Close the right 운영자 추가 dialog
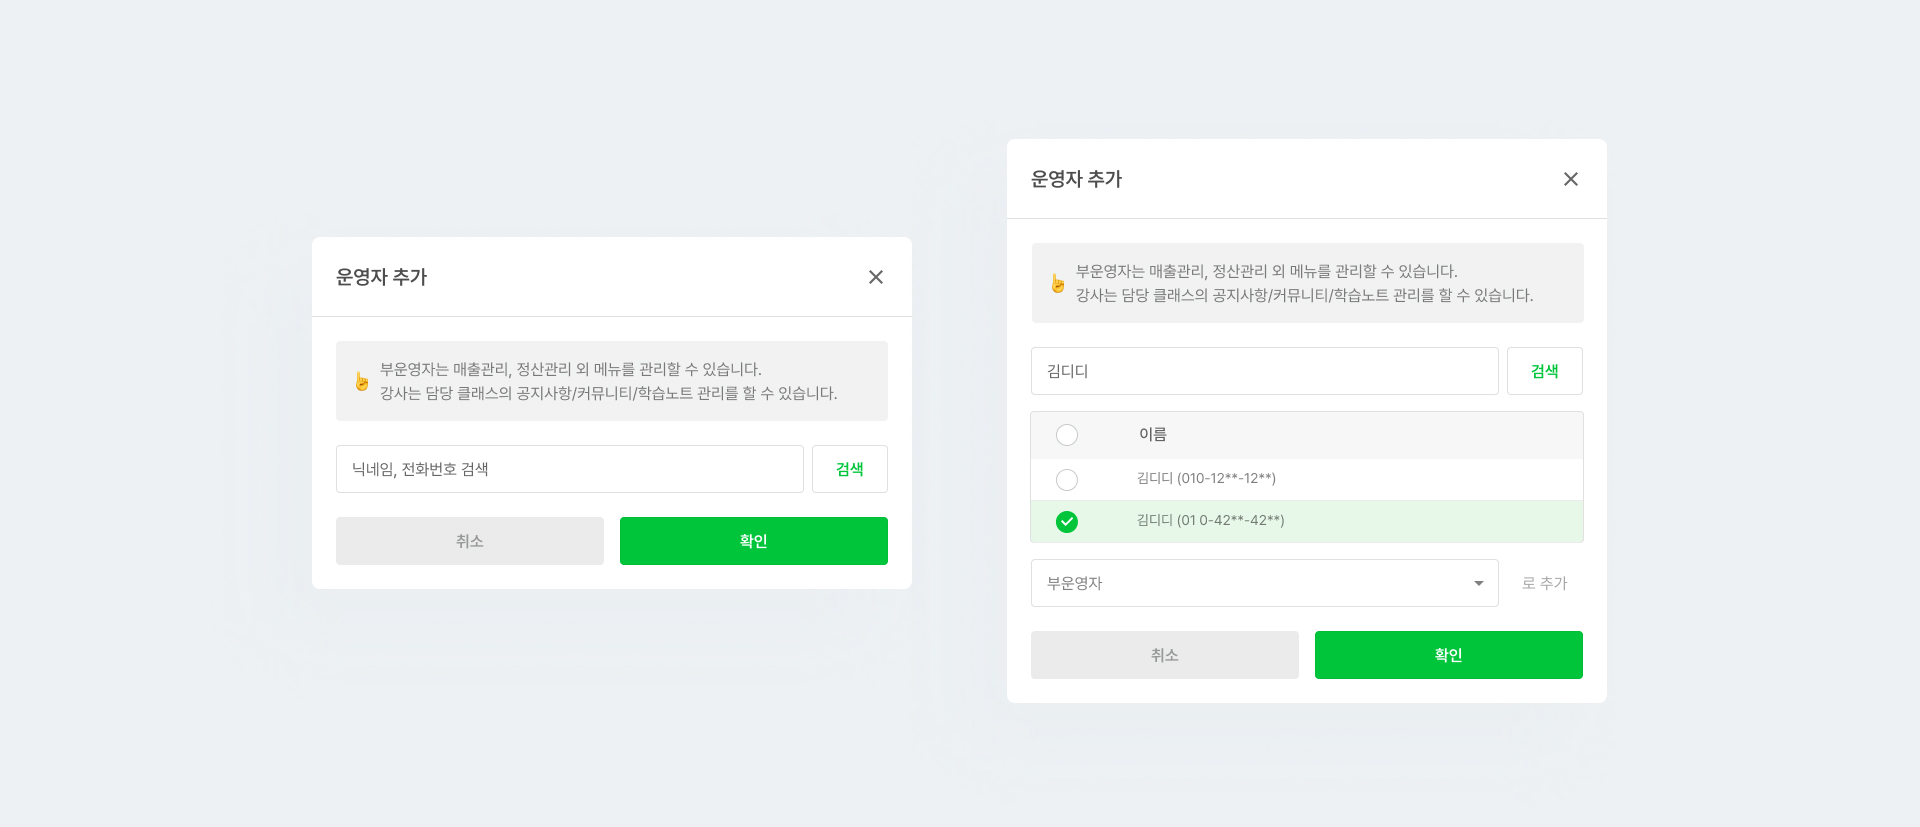 [x=1571, y=179]
